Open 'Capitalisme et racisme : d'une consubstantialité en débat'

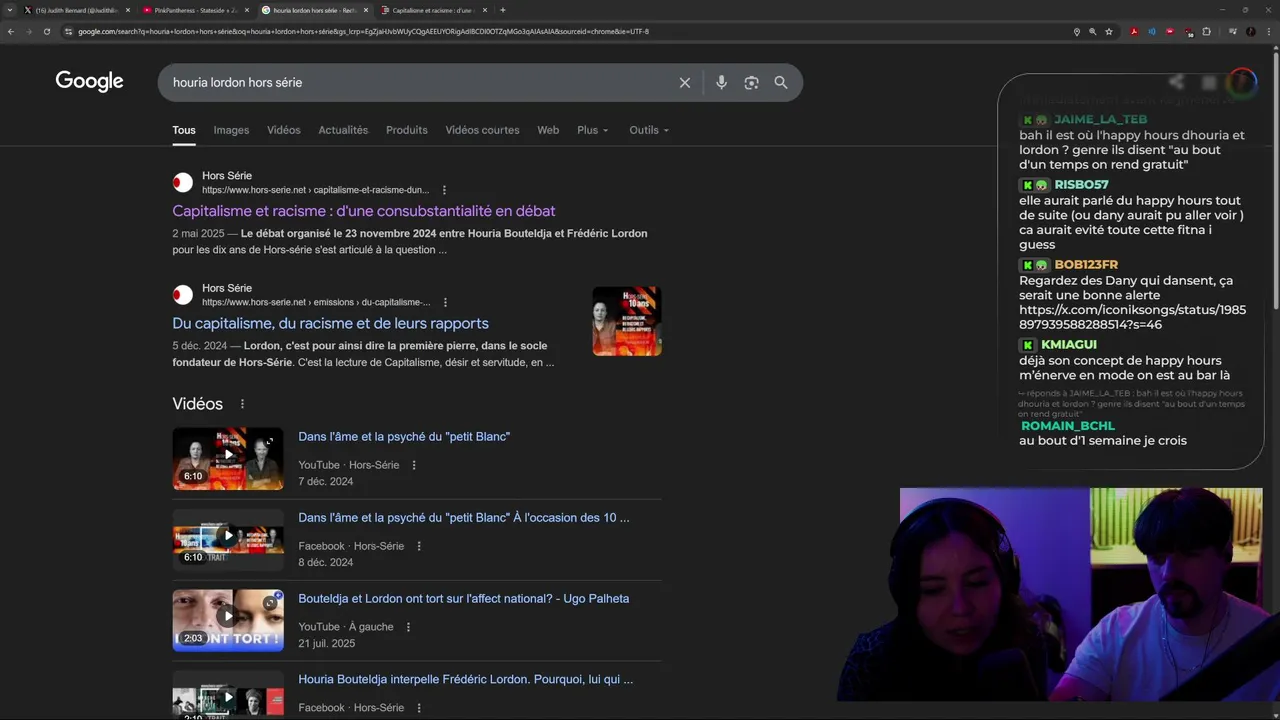(x=364, y=211)
